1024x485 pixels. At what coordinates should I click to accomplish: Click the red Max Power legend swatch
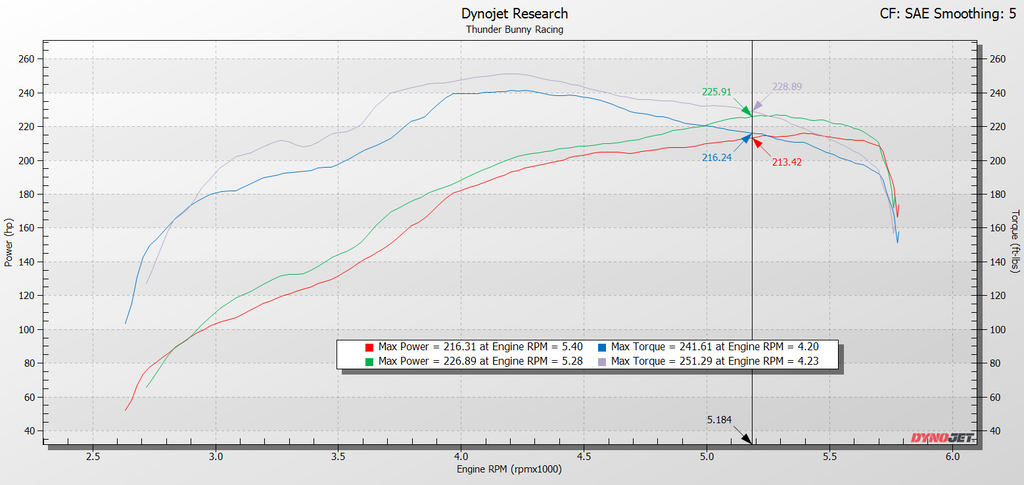369,347
